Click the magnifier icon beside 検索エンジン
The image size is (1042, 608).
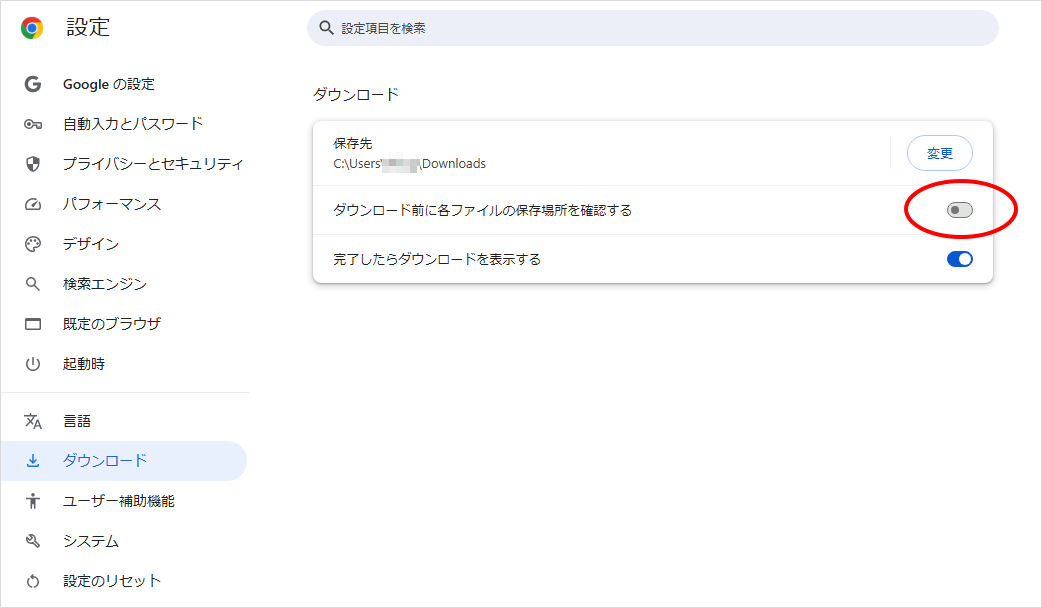click(33, 284)
